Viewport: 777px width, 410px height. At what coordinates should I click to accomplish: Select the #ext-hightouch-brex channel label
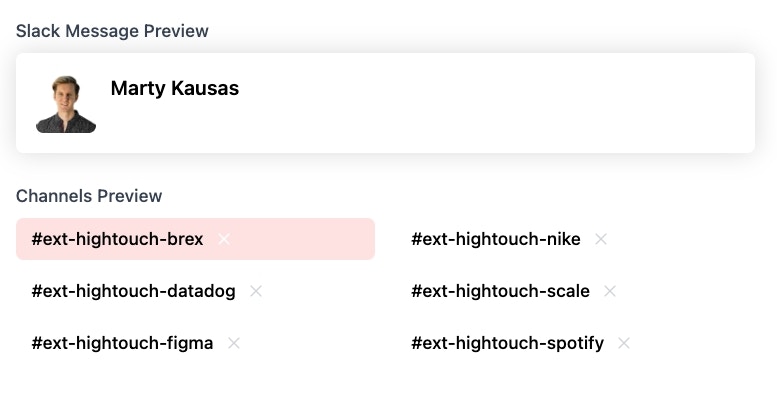click(x=117, y=239)
